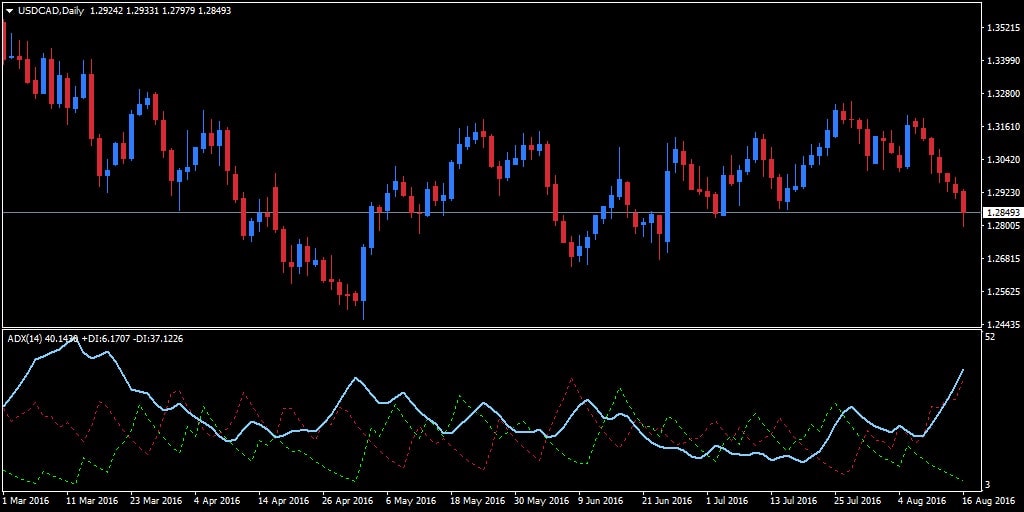1024x512 pixels.
Task: Select the 26 Apr 2016 date label
Action: (348, 501)
